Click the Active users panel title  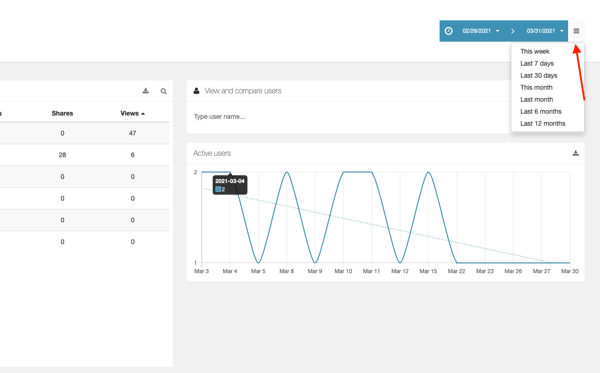click(x=212, y=153)
